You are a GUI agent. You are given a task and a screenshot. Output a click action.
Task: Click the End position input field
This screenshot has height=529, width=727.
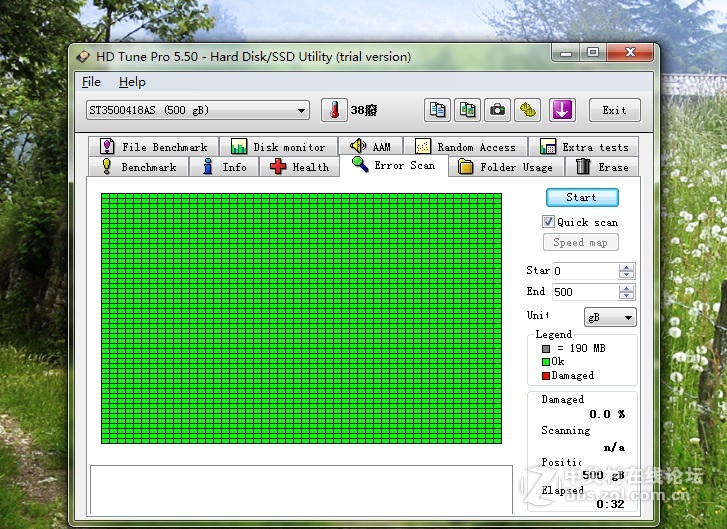click(585, 292)
